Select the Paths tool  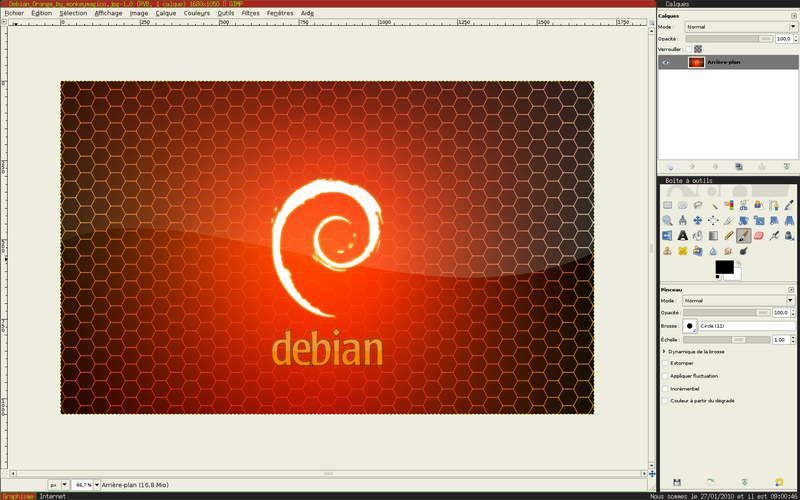click(774, 205)
